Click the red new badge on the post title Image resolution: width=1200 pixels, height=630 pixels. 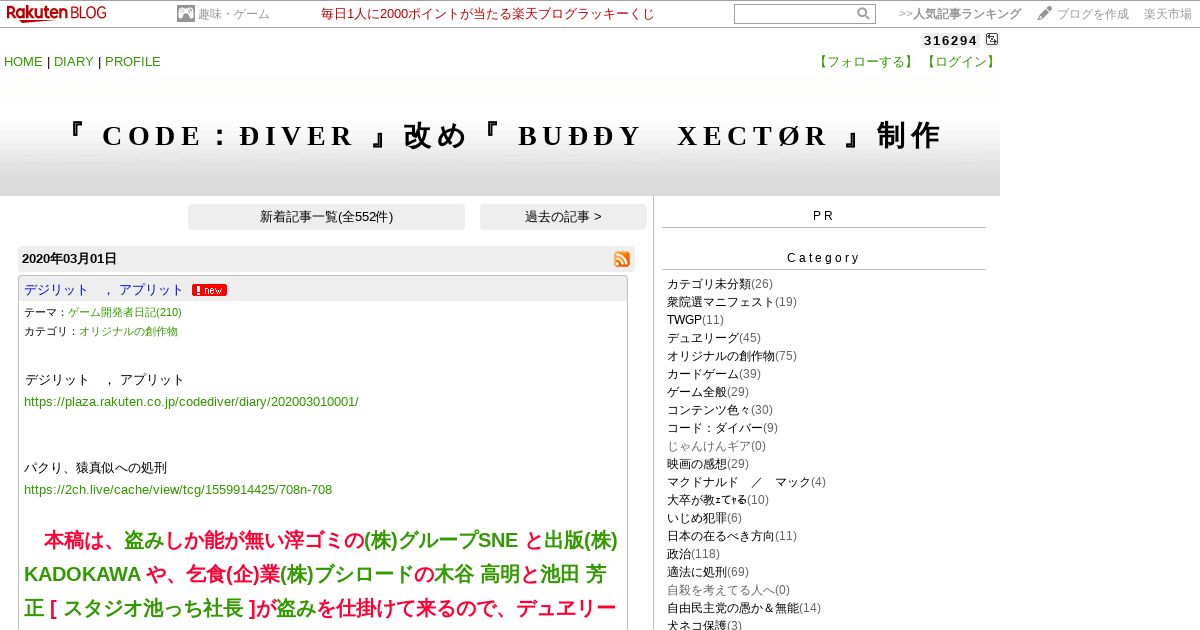210,290
